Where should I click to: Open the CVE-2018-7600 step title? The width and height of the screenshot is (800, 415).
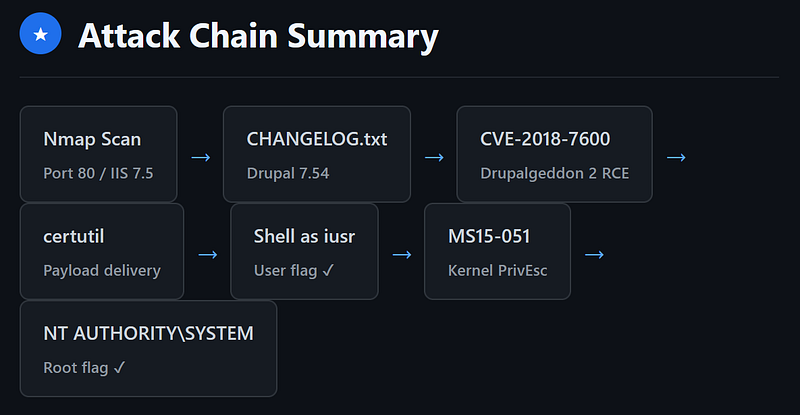pyautogui.click(x=545, y=139)
